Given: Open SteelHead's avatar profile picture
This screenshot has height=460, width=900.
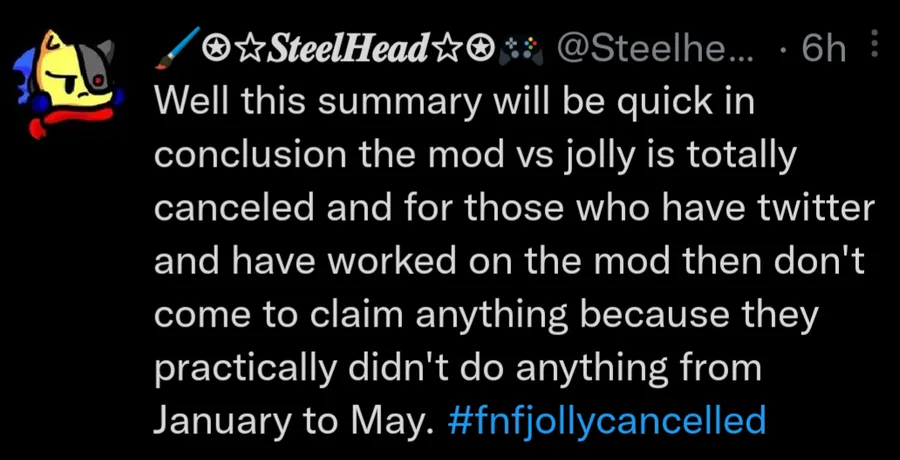Looking at the screenshot, I should tap(69, 84).
